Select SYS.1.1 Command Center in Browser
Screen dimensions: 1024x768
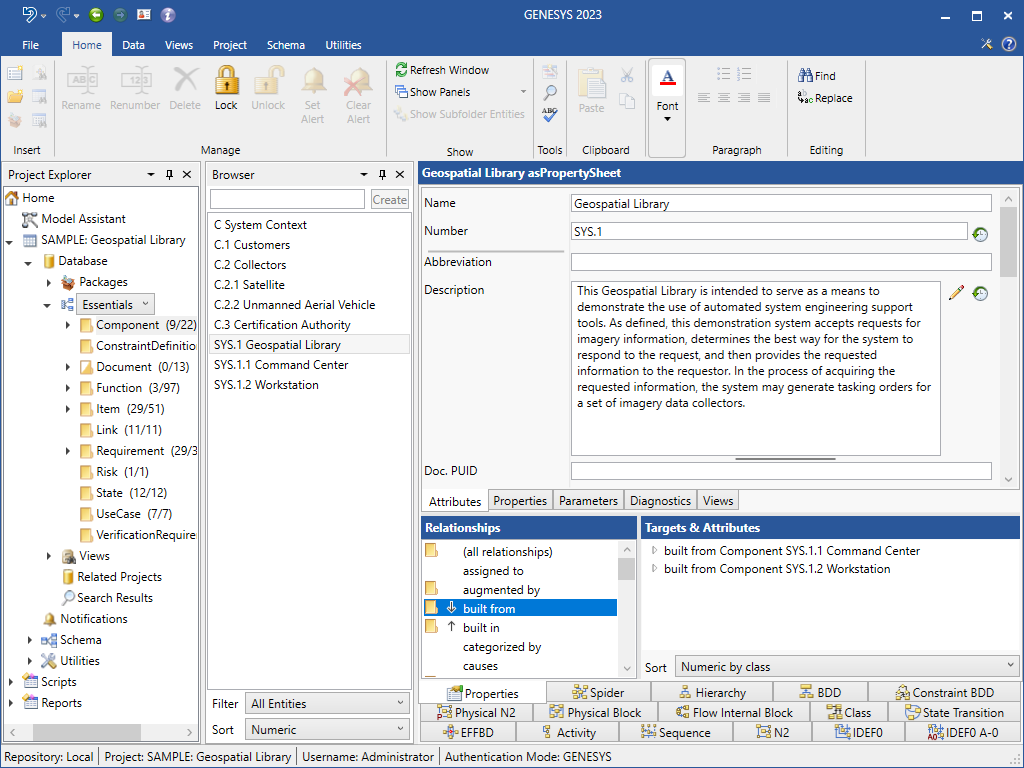(309, 364)
